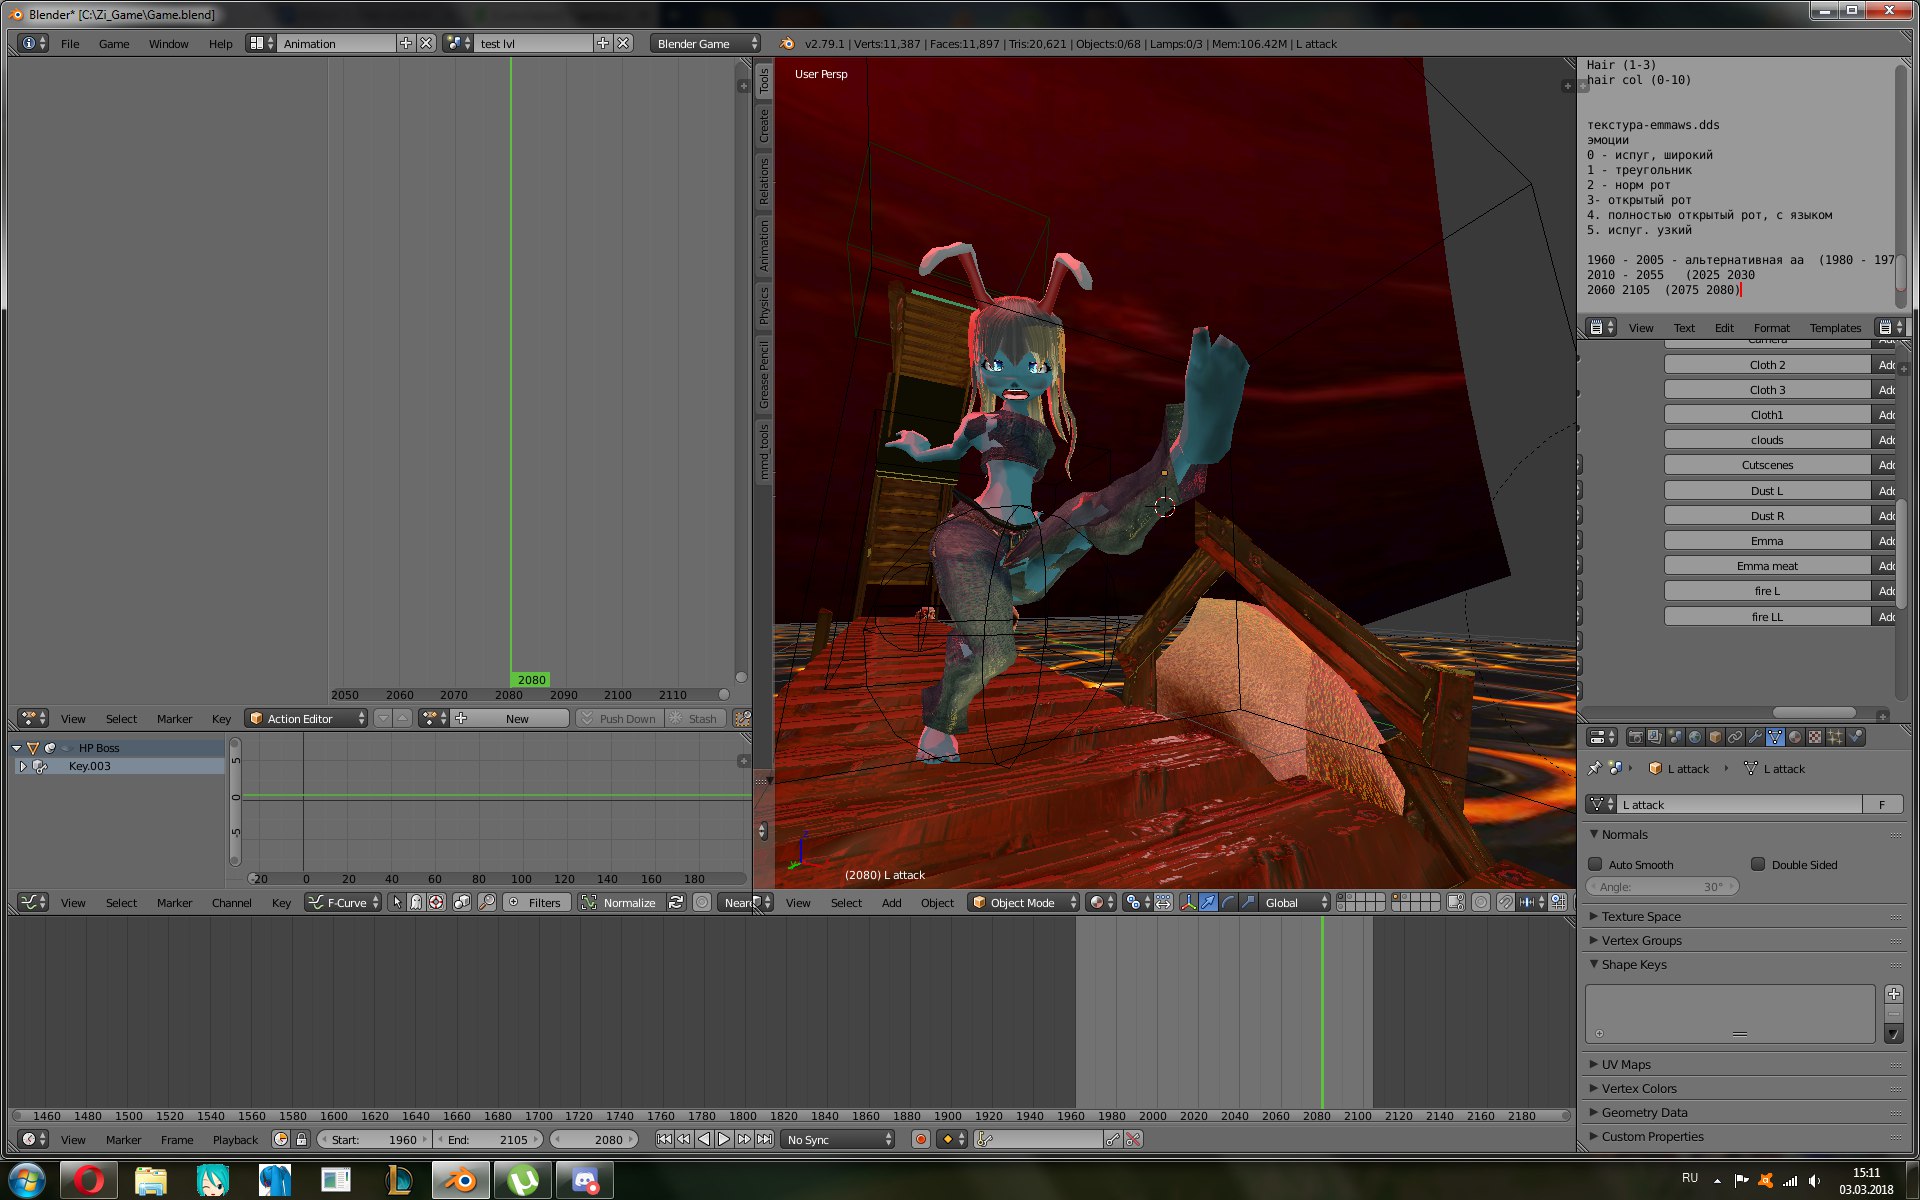
Task: Play animation forward in timeline
Action: (x=724, y=1139)
